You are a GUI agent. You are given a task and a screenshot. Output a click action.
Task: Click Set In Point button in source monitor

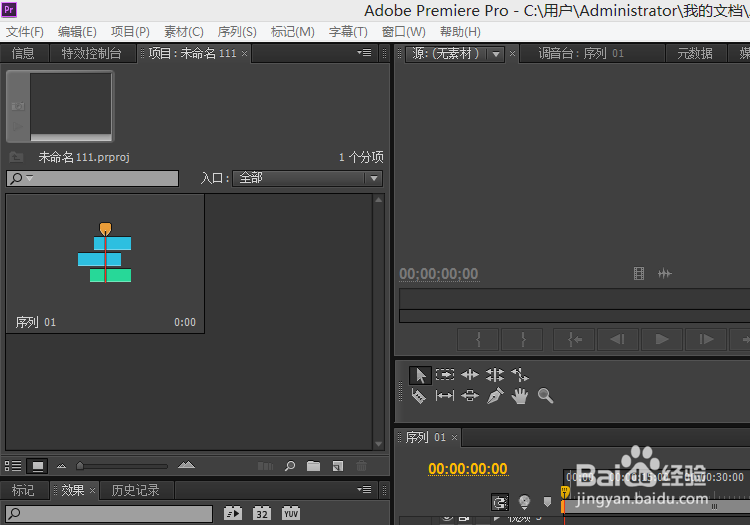478,339
